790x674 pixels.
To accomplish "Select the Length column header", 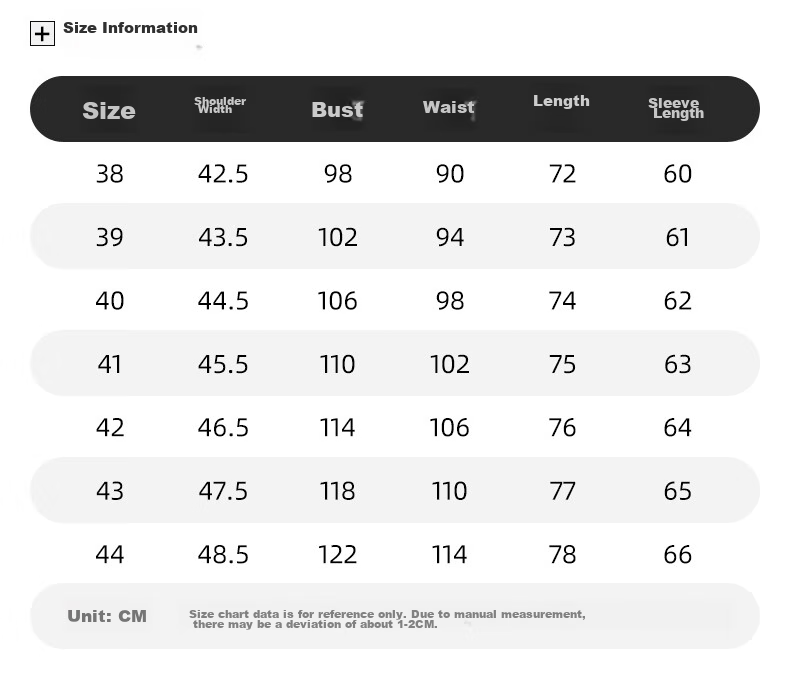I will coord(561,101).
